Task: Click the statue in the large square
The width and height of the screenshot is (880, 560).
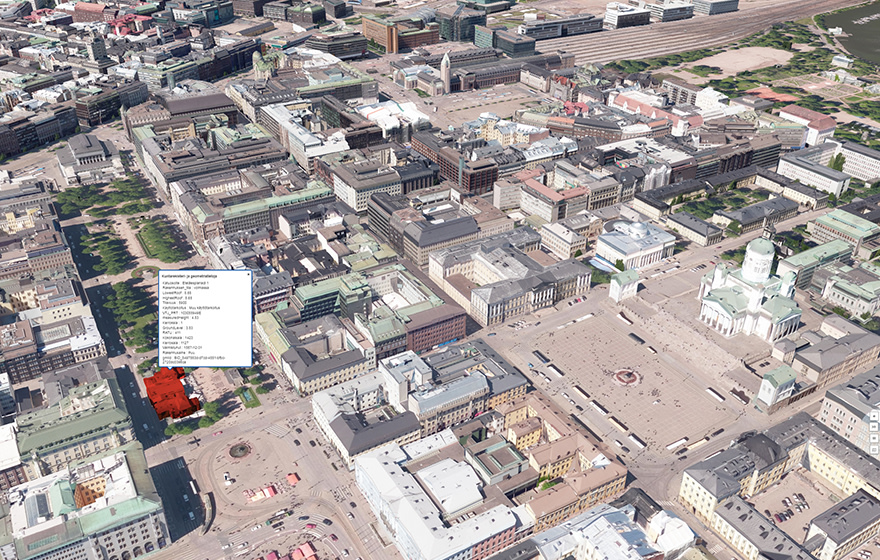Action: [x=626, y=377]
